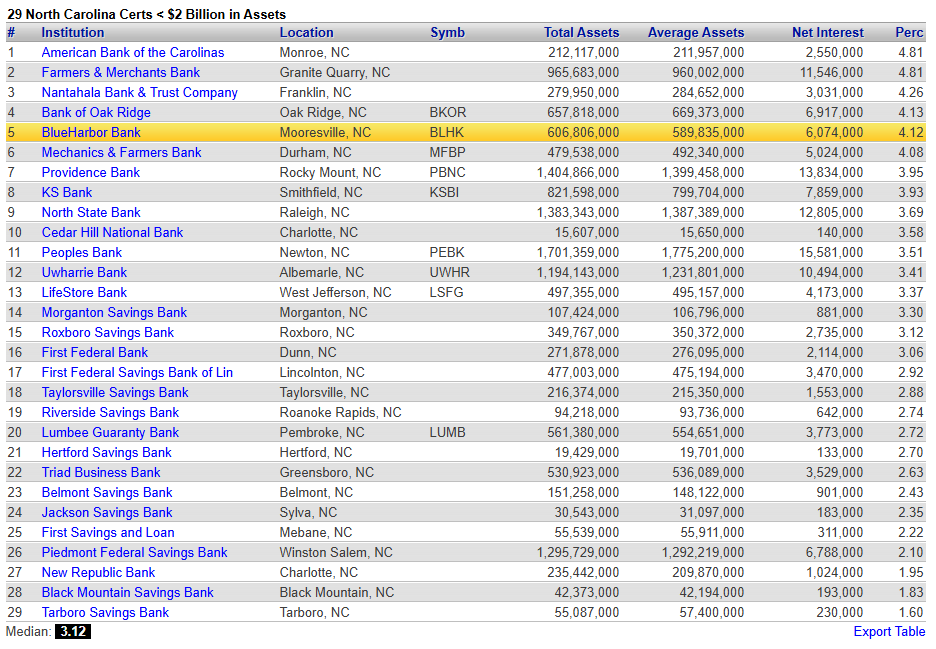Click the Export Table link
936x649 pixels.
point(889,632)
